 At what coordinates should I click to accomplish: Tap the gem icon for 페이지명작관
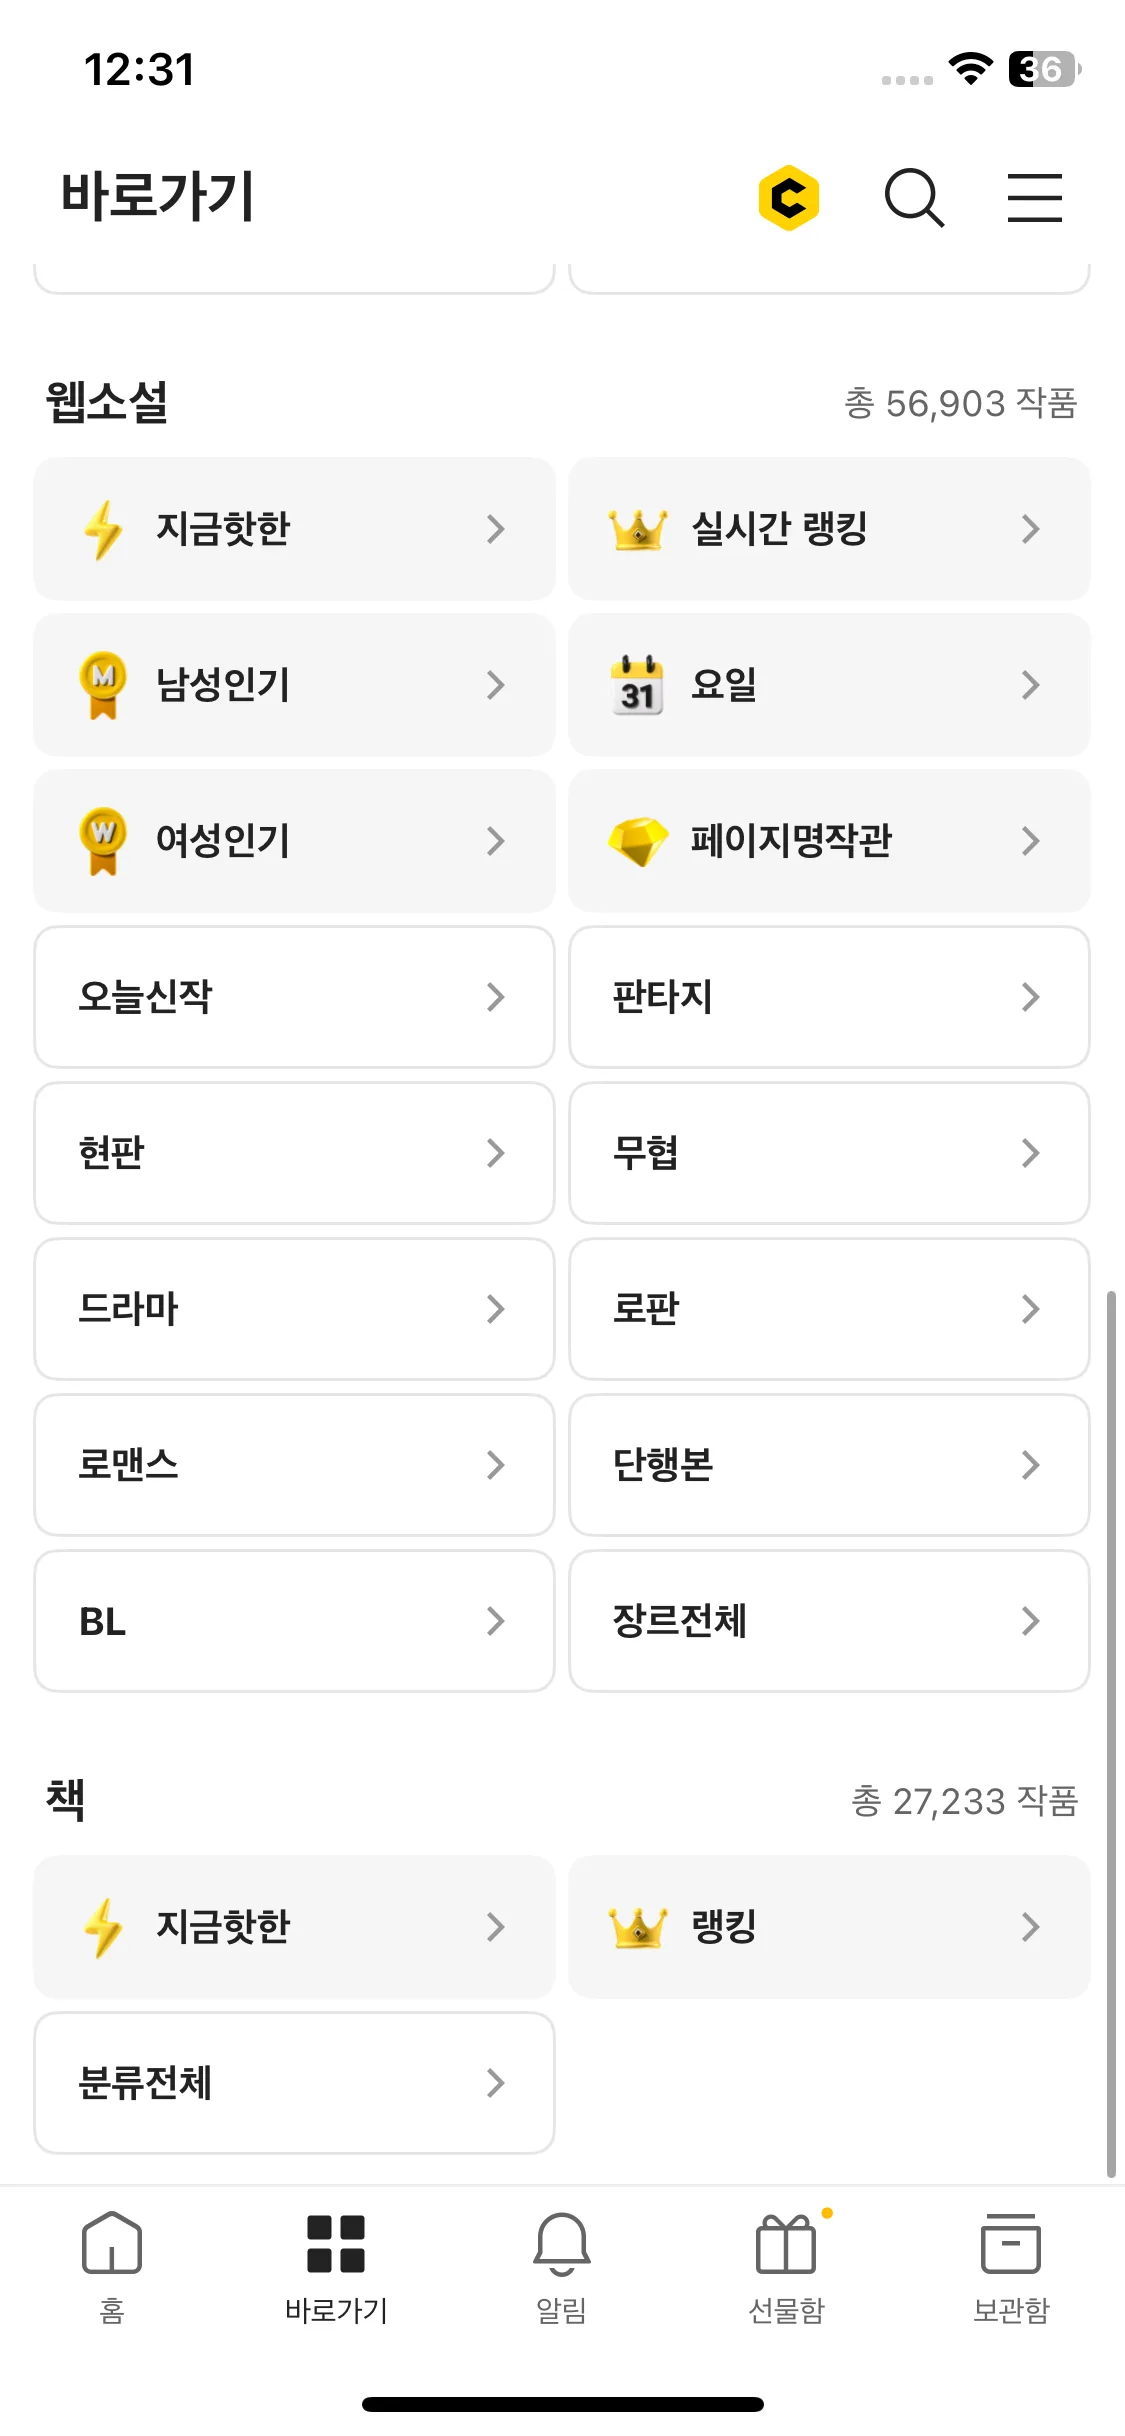(x=638, y=841)
